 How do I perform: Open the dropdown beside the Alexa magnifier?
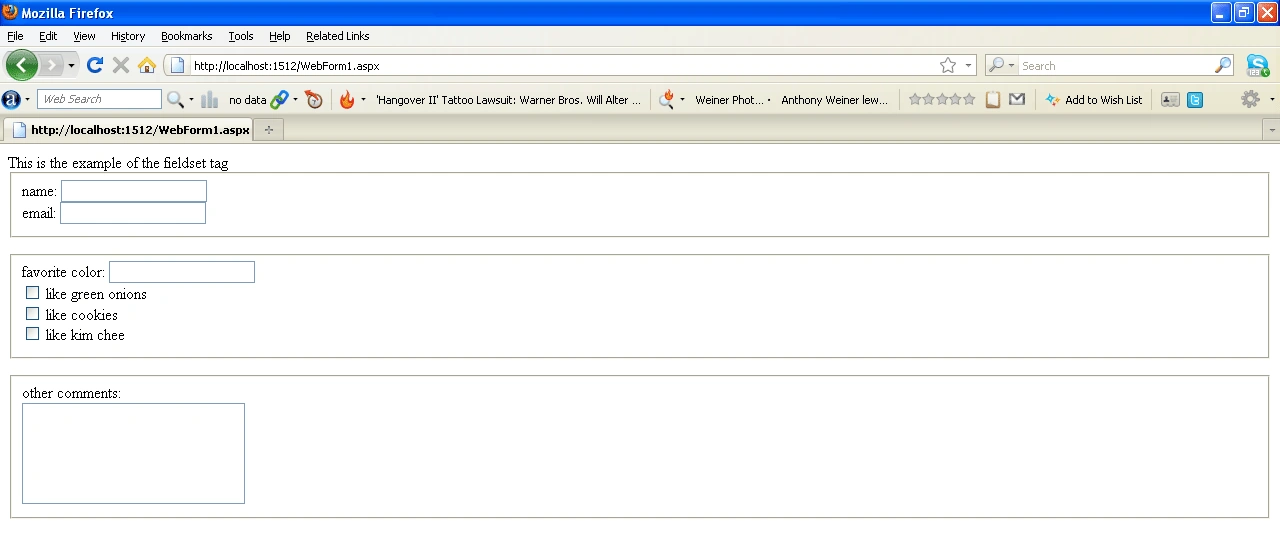pyautogui.click(x=191, y=100)
